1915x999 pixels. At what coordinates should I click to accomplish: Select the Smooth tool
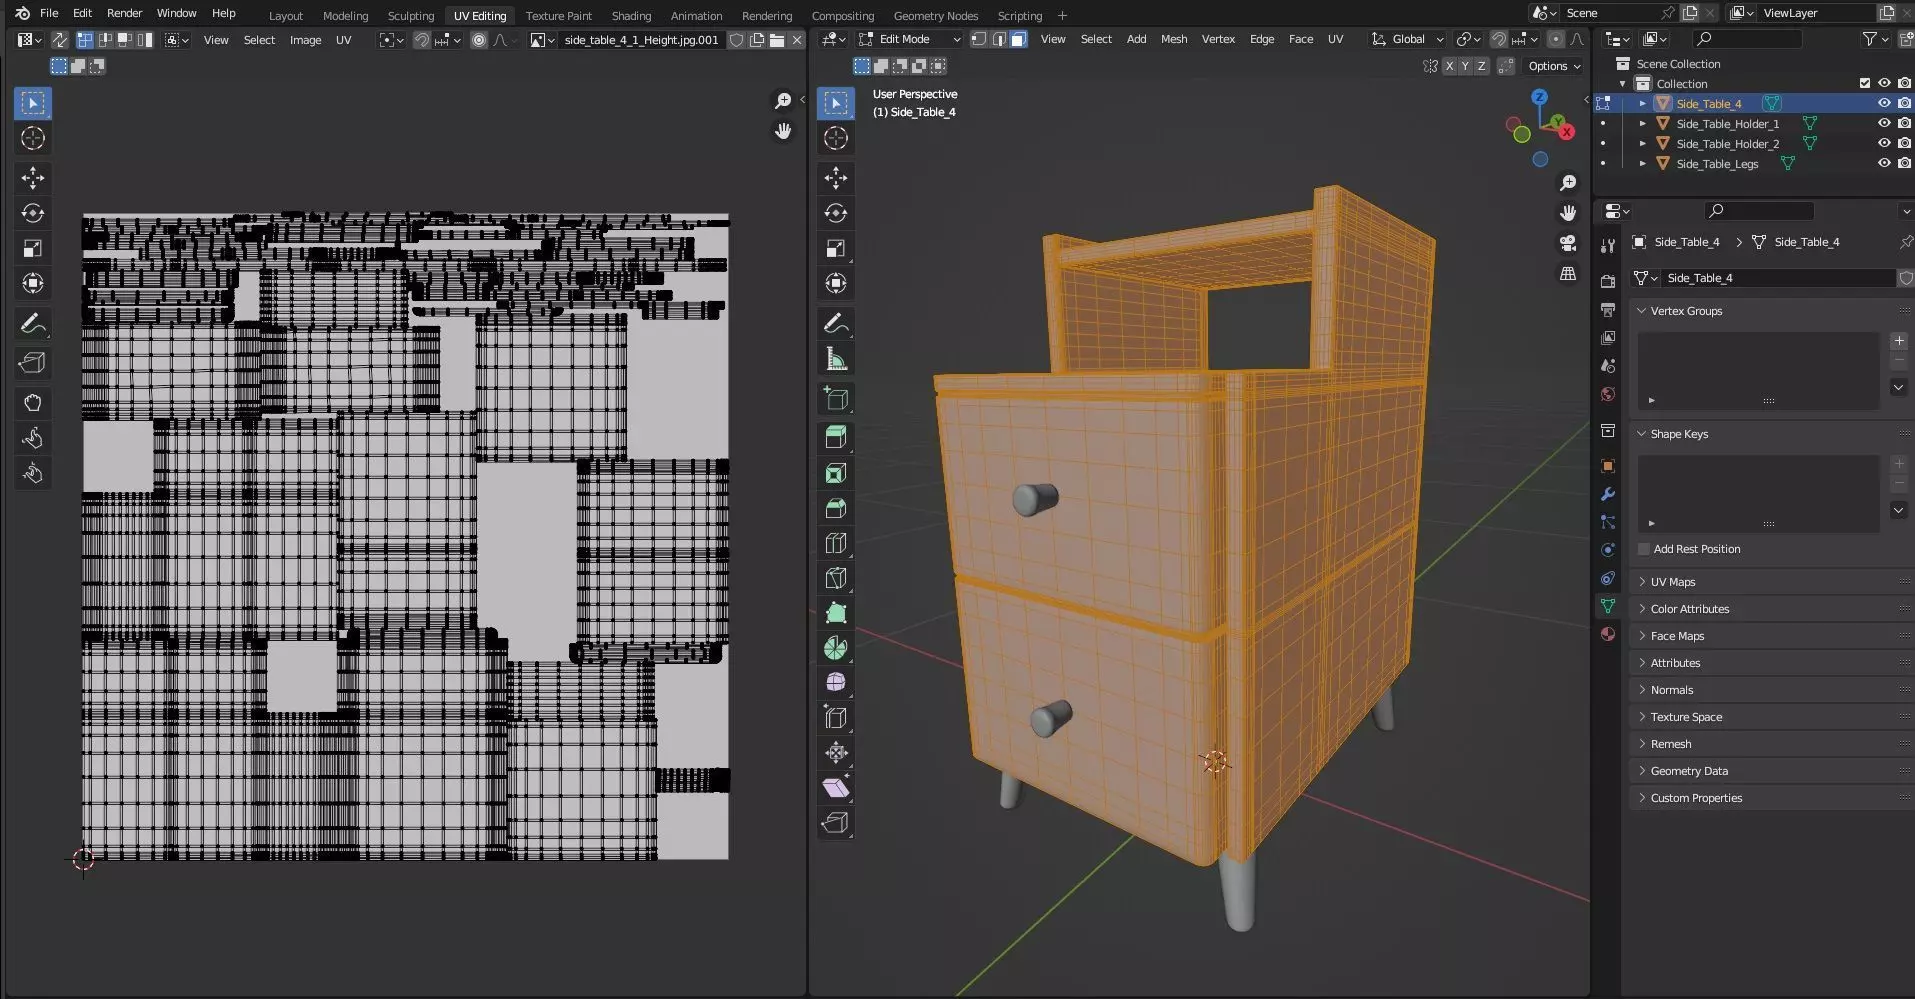836,683
